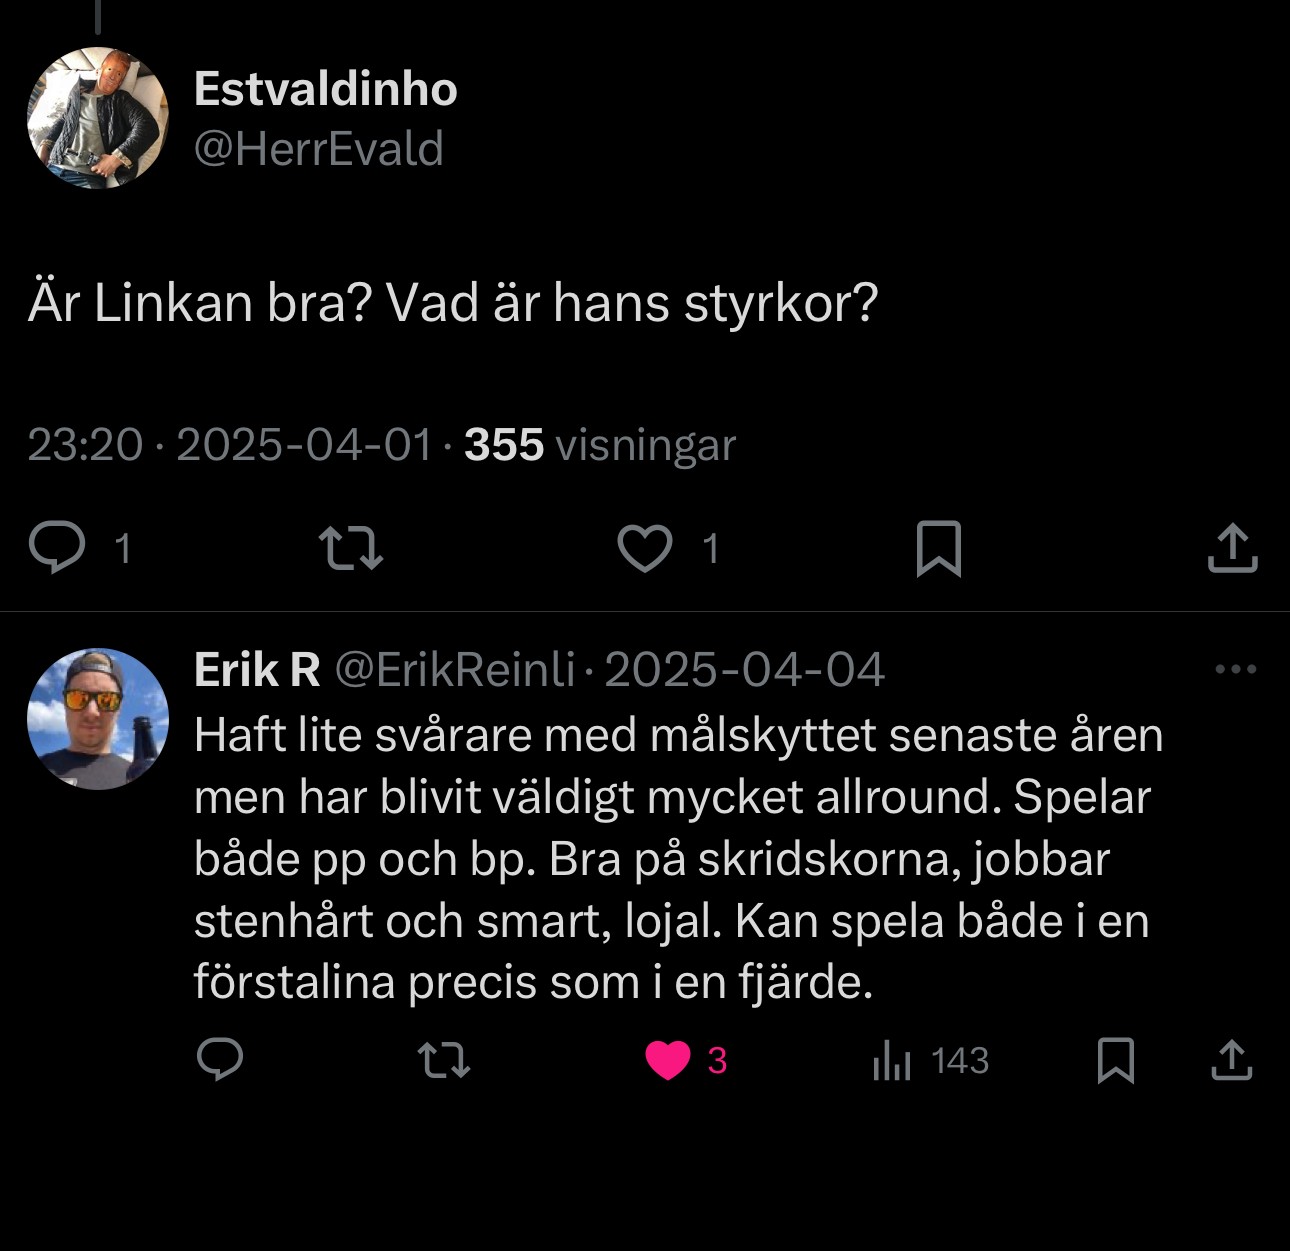The image size is (1290, 1251).
Task: Open the @ErikReinli profile handle
Action: 455,669
